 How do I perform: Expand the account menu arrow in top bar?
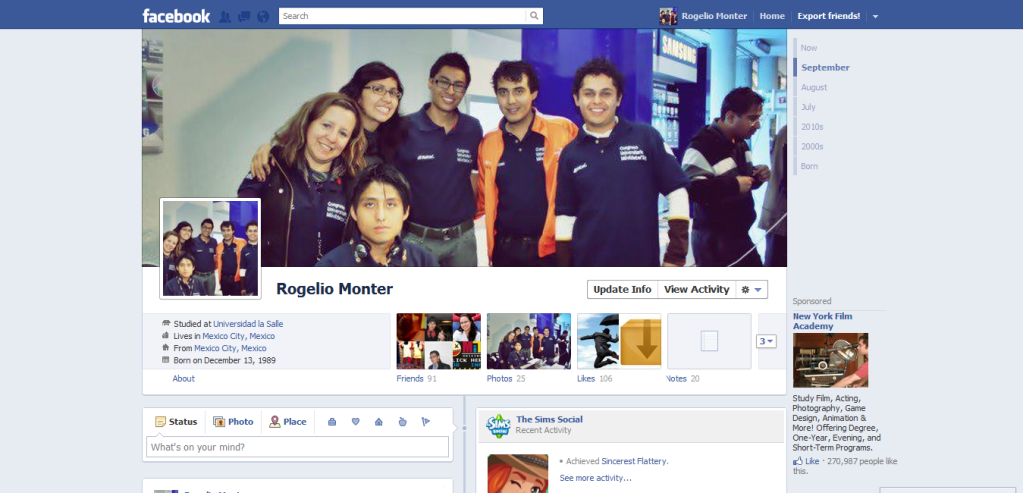(875, 17)
